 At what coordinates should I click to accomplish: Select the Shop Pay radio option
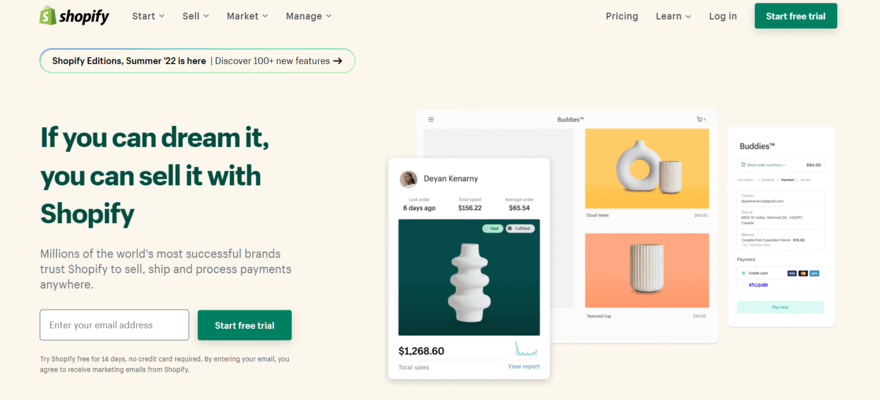[744, 285]
